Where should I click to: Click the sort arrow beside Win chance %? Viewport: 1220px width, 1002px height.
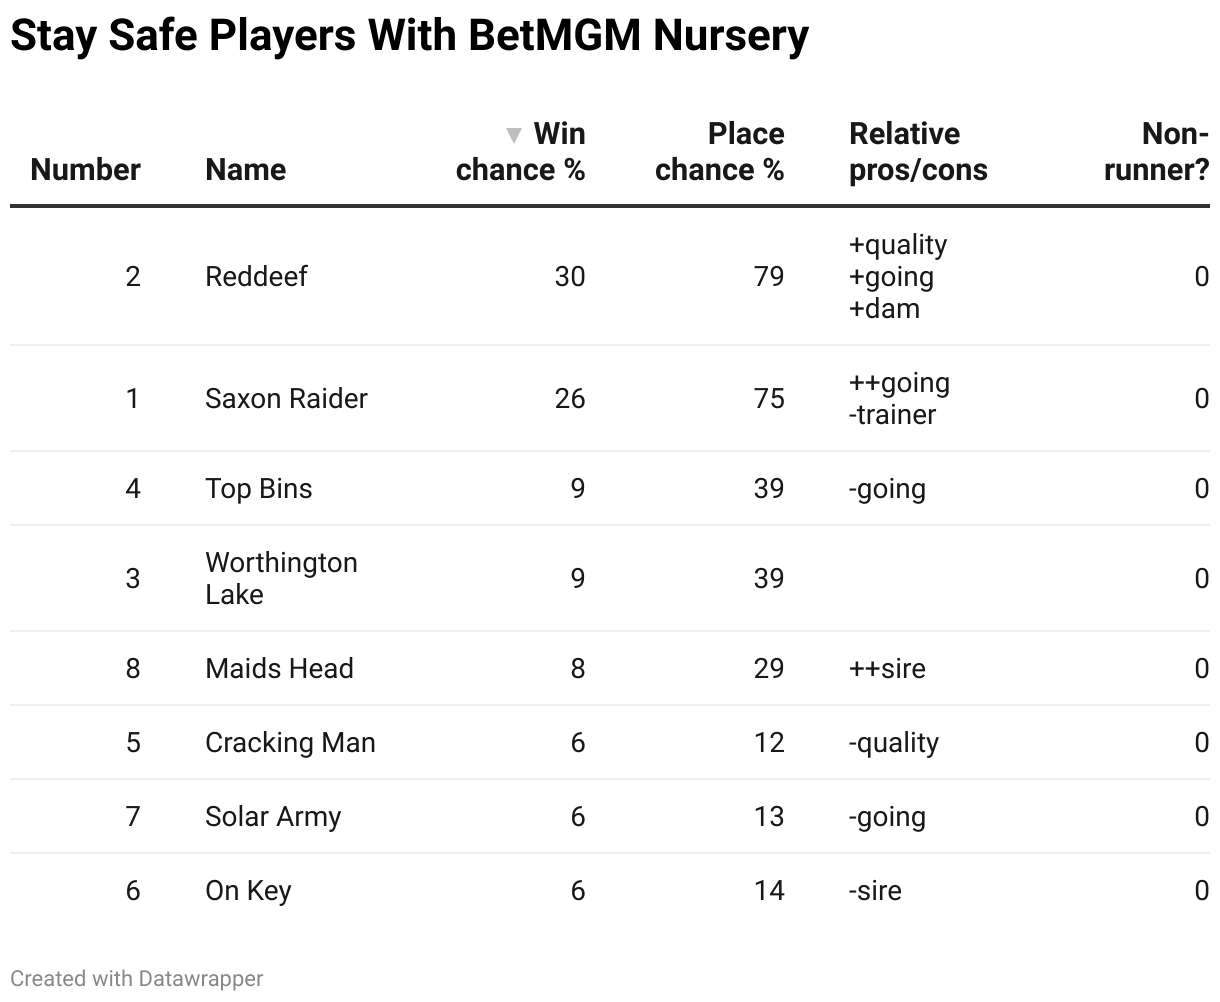514,135
